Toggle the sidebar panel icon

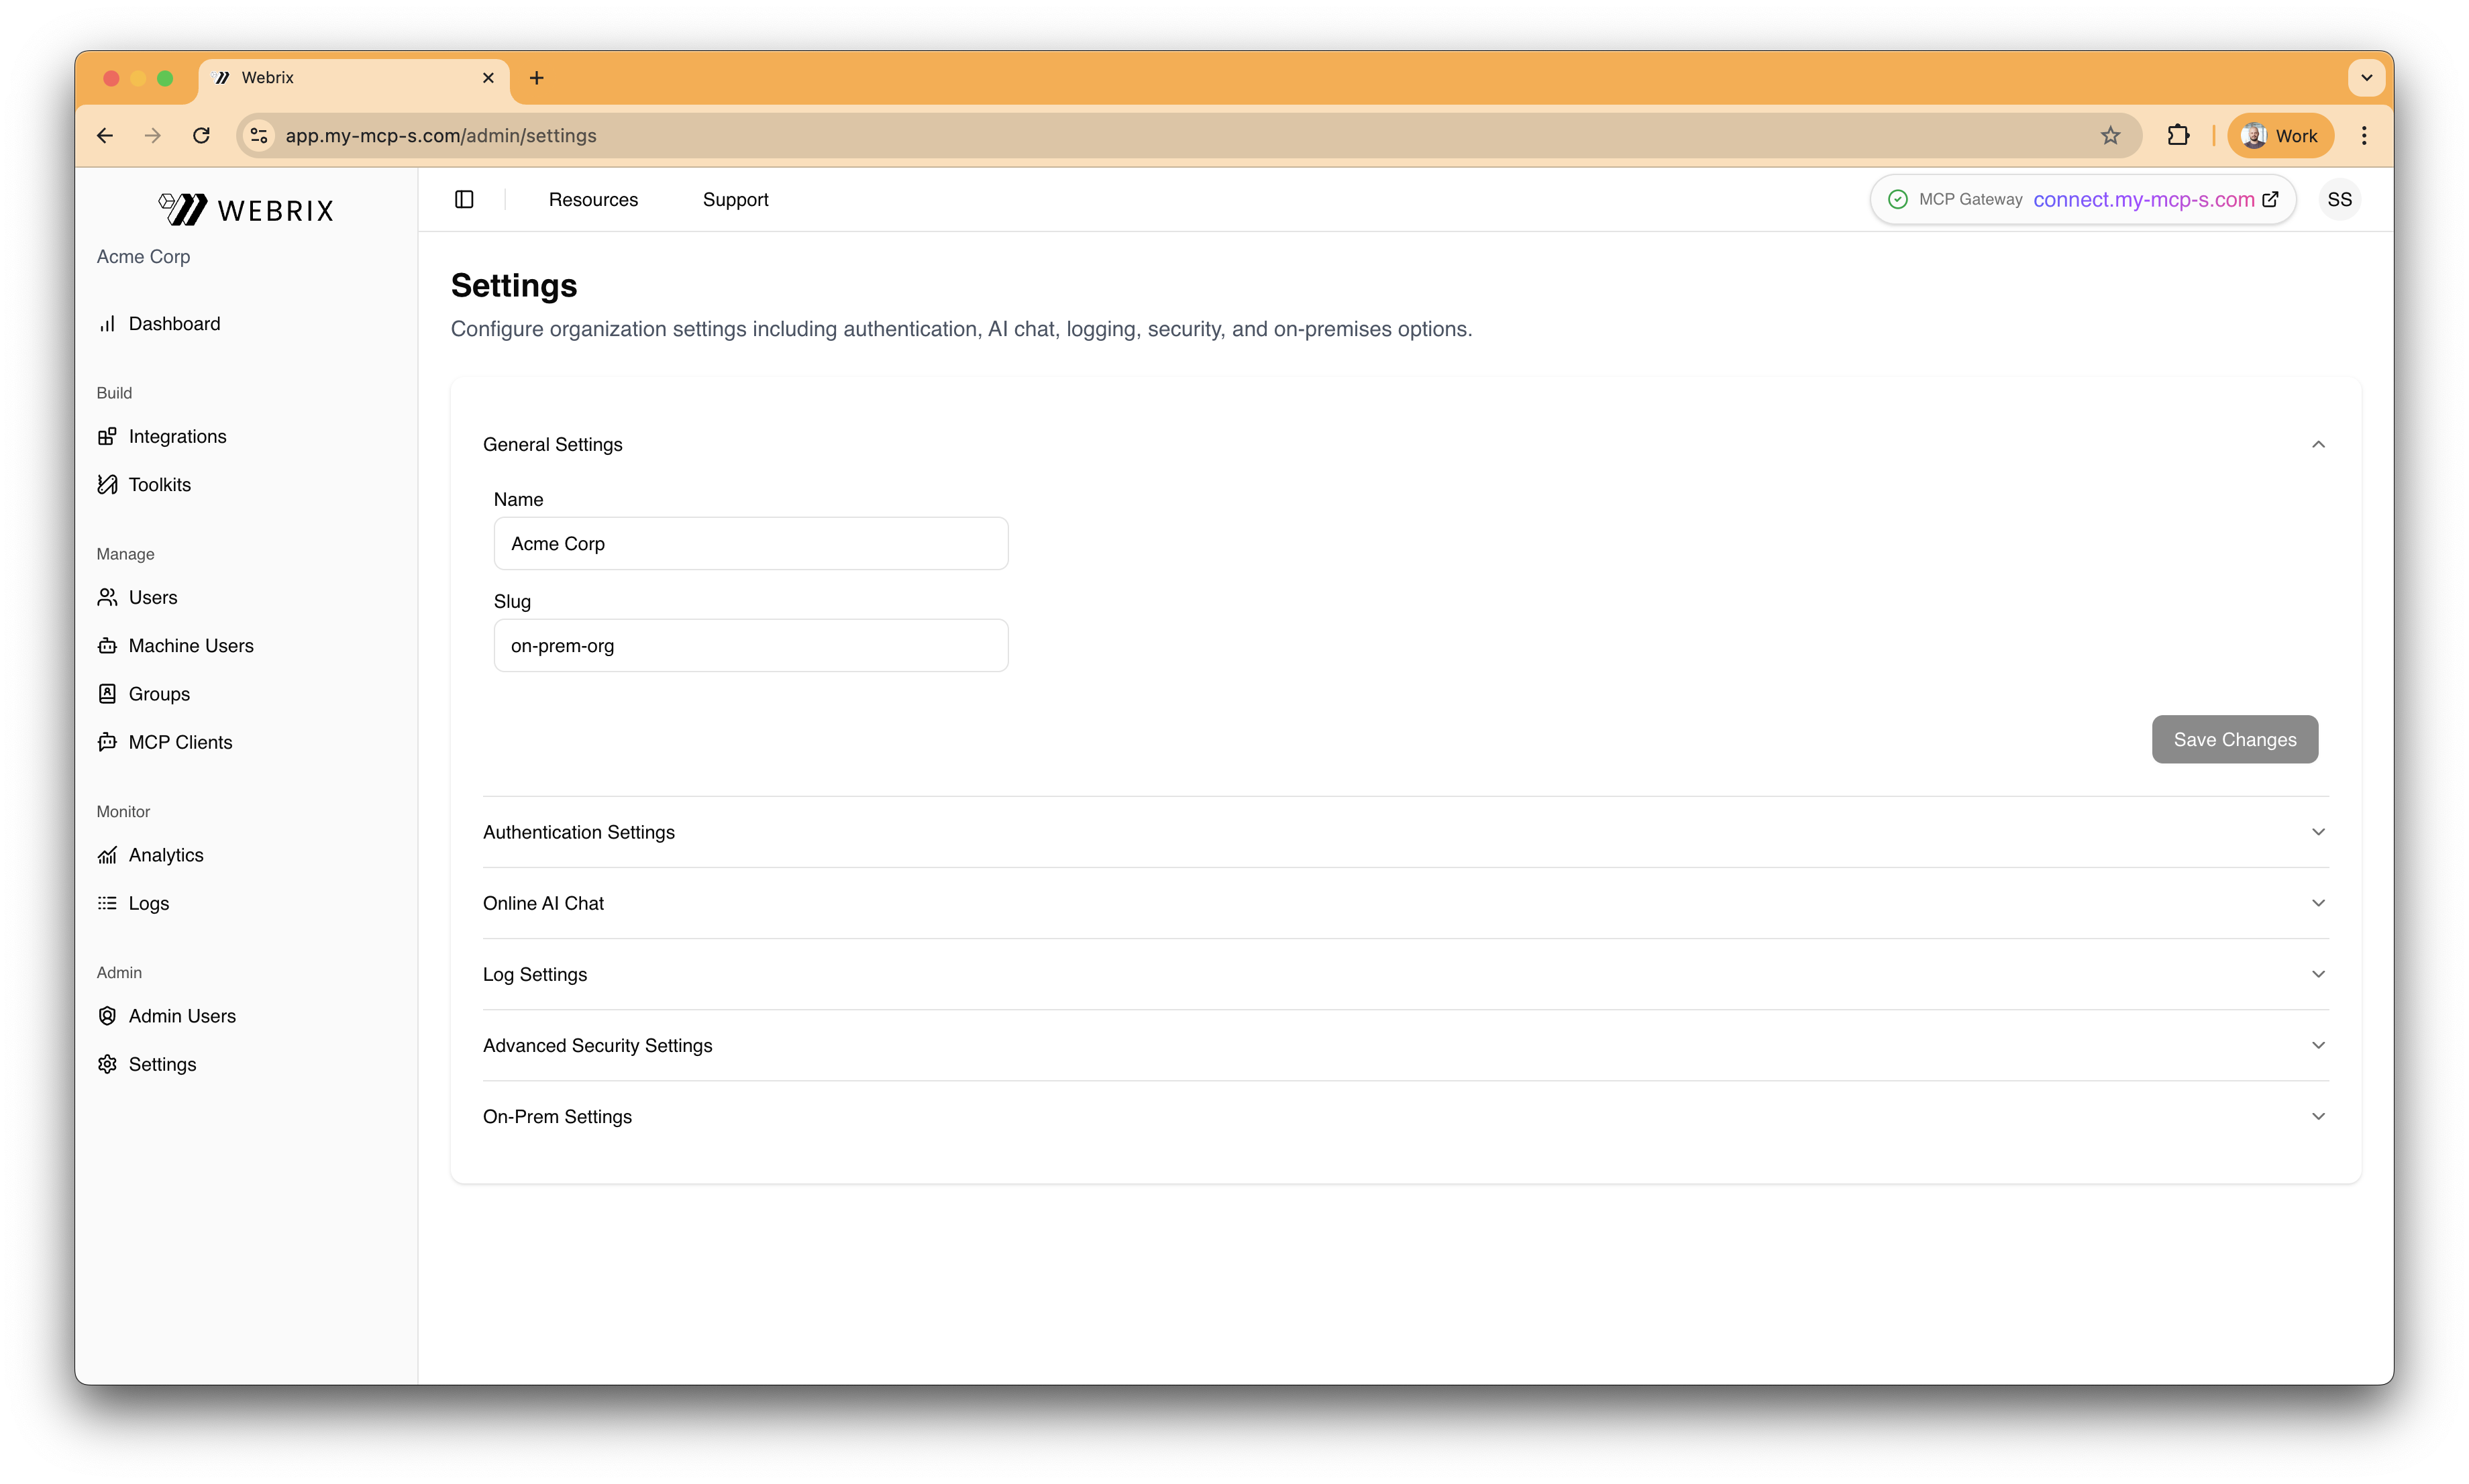coord(464,199)
